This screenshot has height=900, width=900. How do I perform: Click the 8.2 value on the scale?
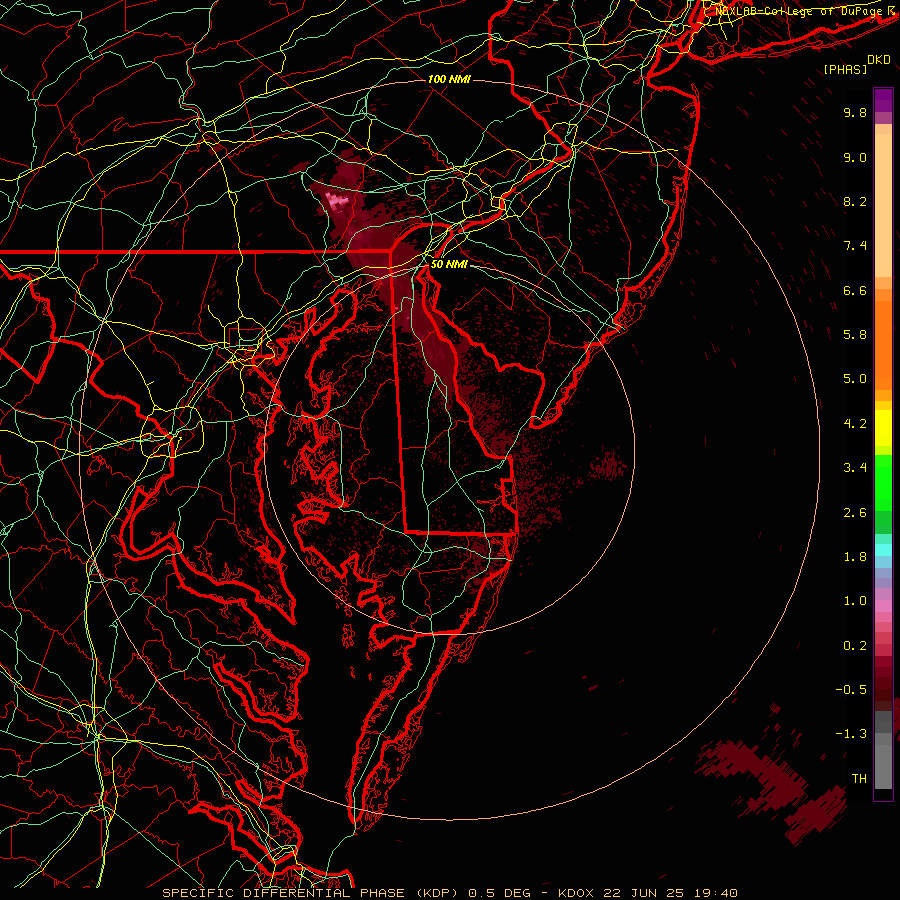pos(855,202)
